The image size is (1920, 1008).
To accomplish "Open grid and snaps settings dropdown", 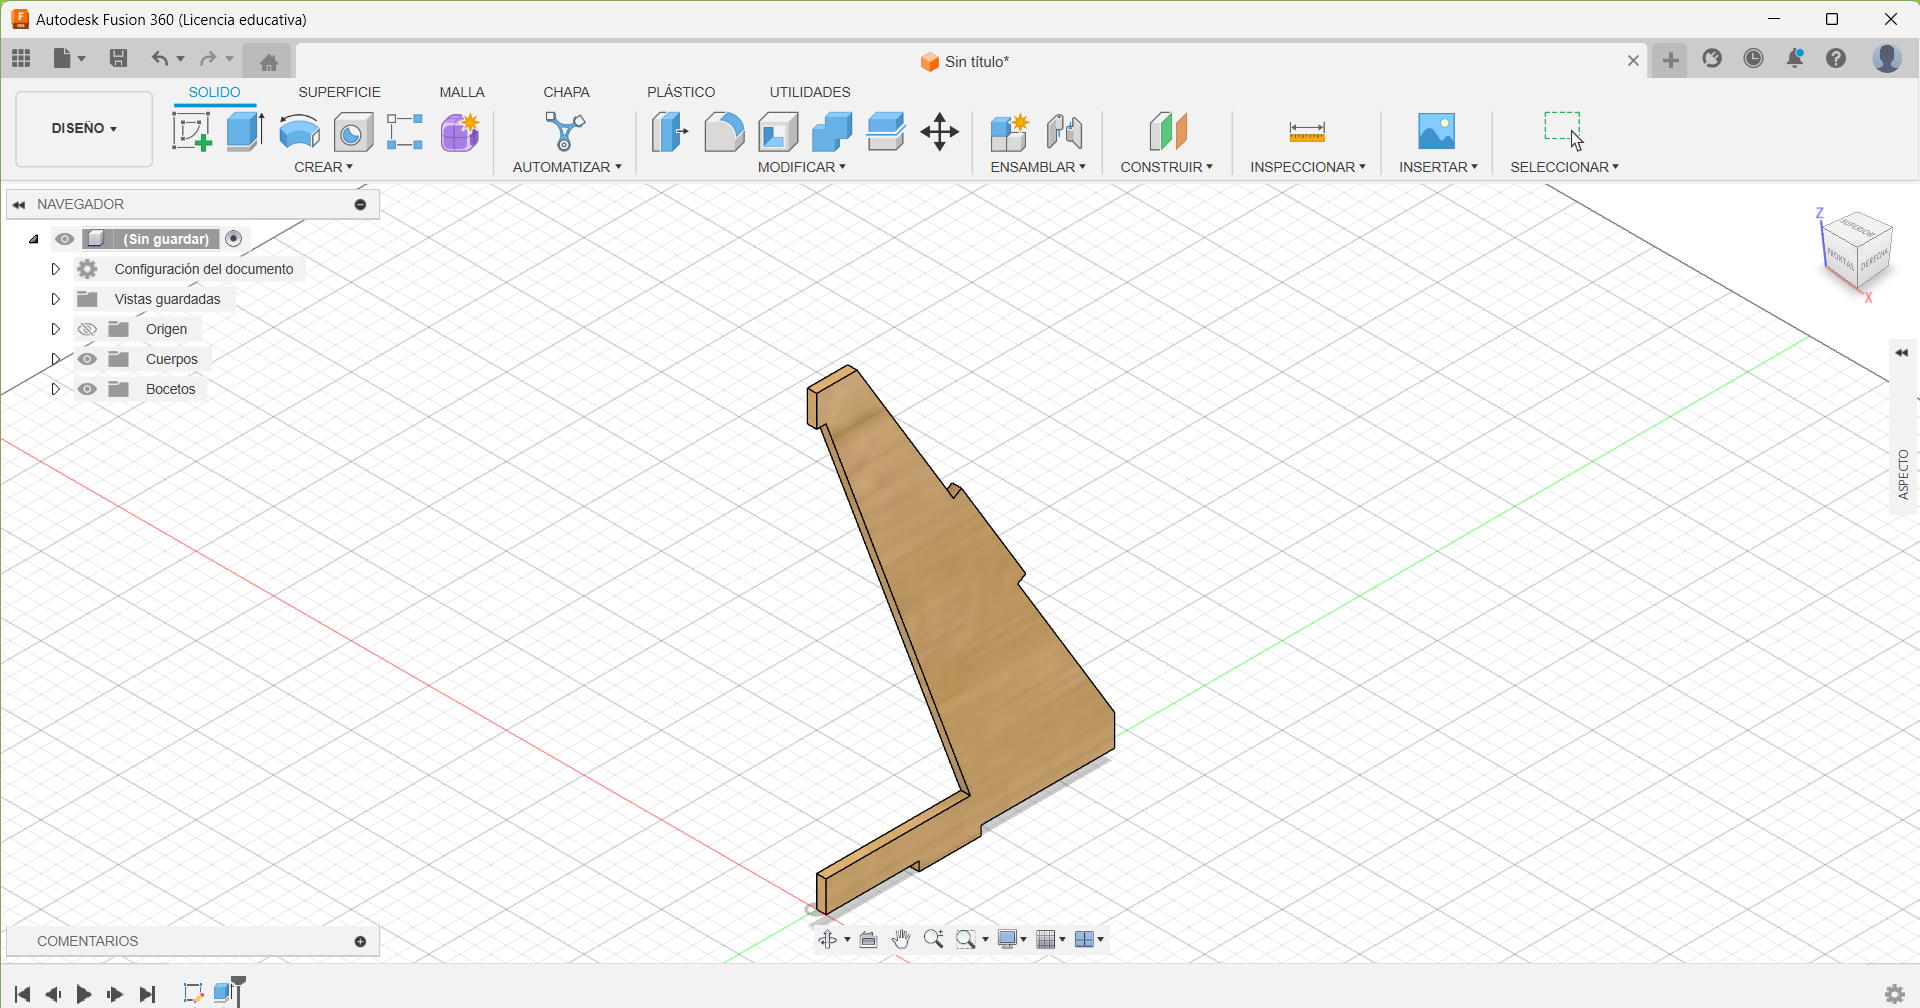I will pos(1050,939).
